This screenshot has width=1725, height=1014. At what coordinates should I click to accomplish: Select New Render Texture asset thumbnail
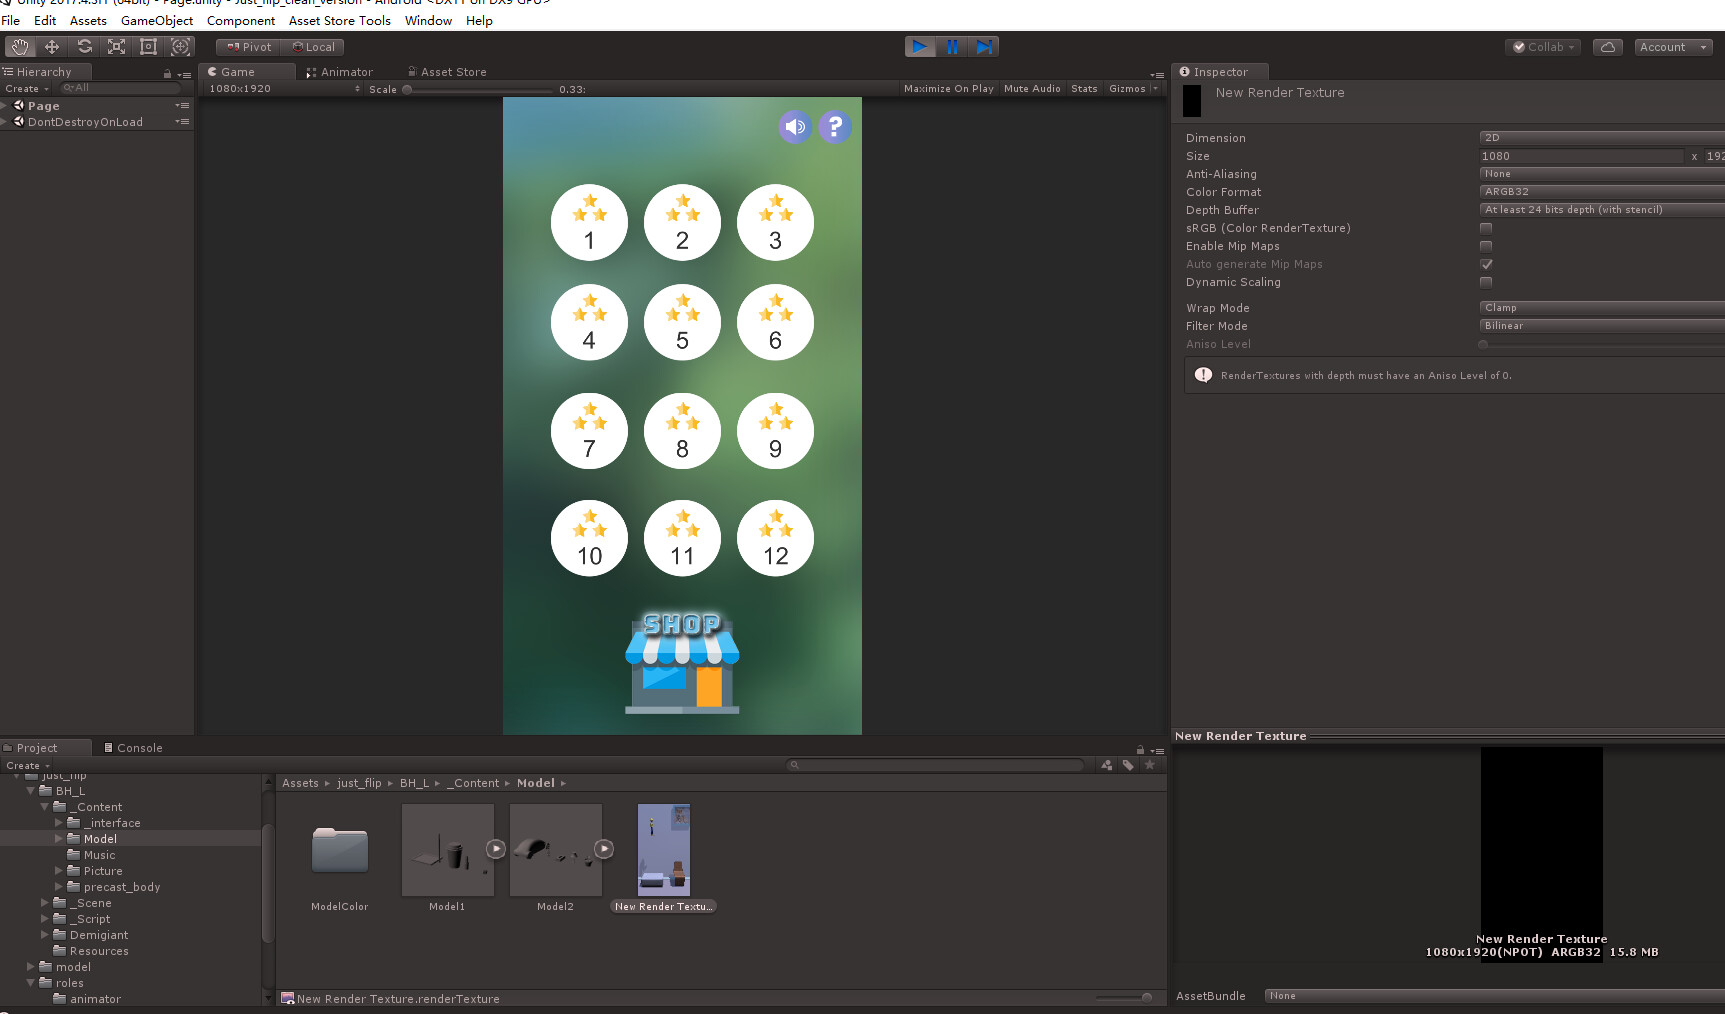[664, 849]
